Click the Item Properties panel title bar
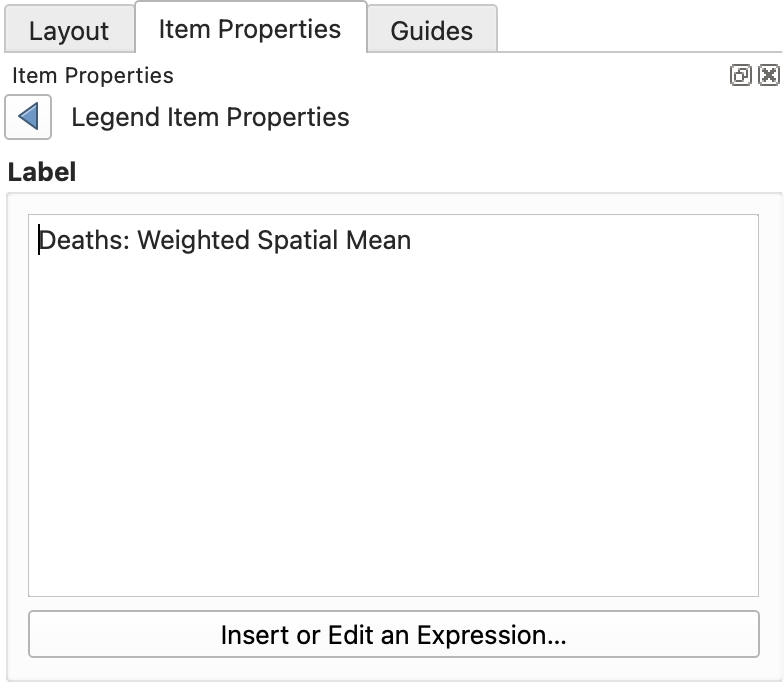784x692 pixels. click(400, 75)
